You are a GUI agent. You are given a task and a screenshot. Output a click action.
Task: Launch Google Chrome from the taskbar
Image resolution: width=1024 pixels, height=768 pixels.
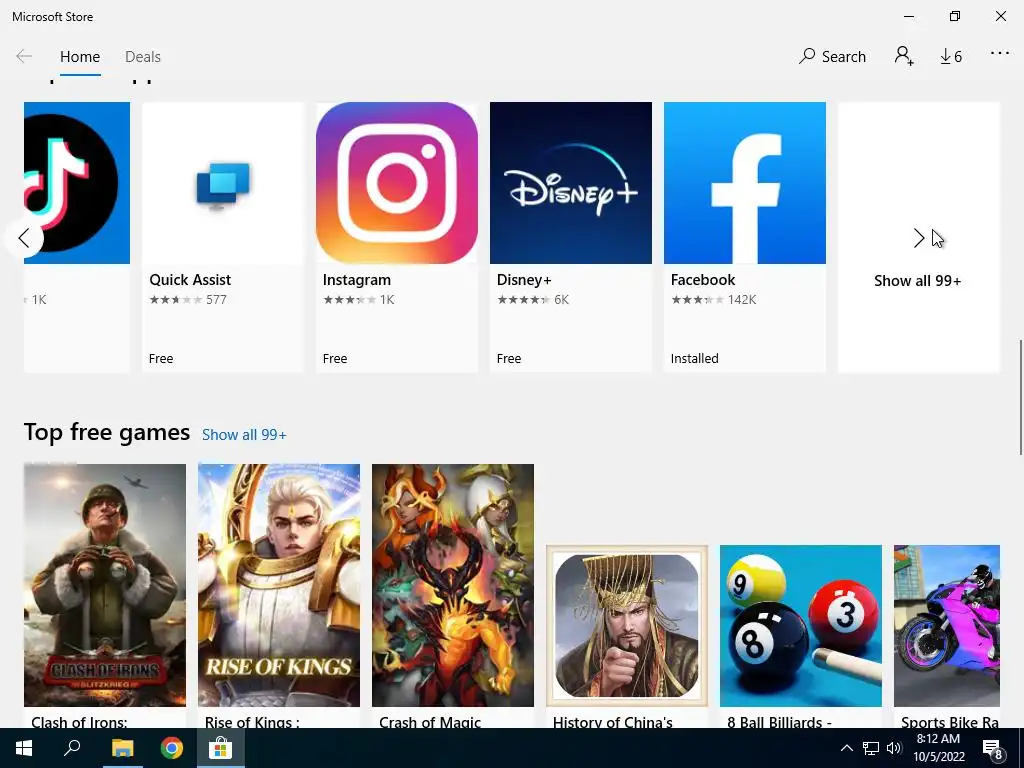click(x=172, y=748)
